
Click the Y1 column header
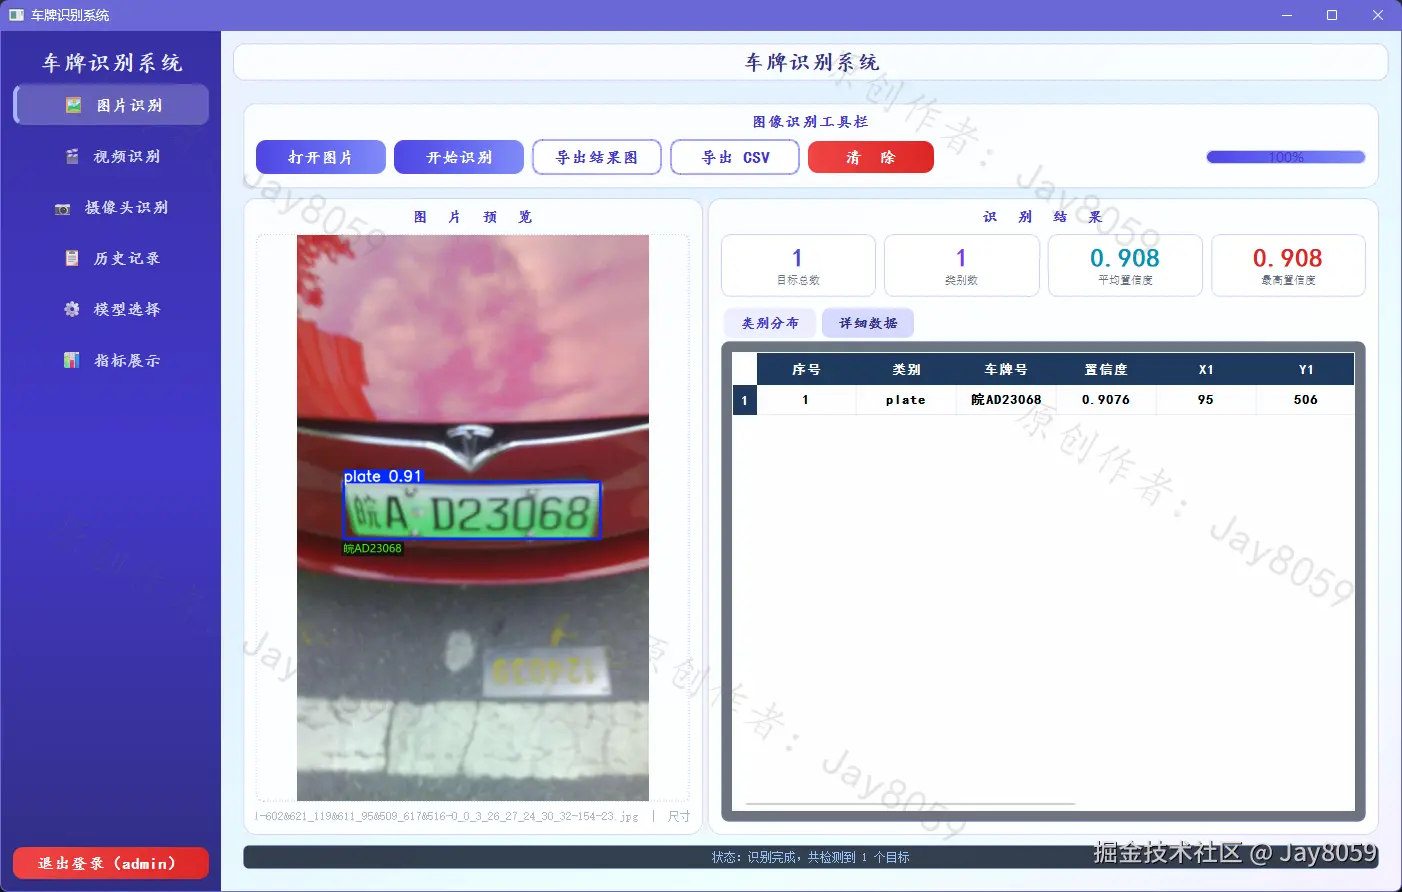(1305, 369)
